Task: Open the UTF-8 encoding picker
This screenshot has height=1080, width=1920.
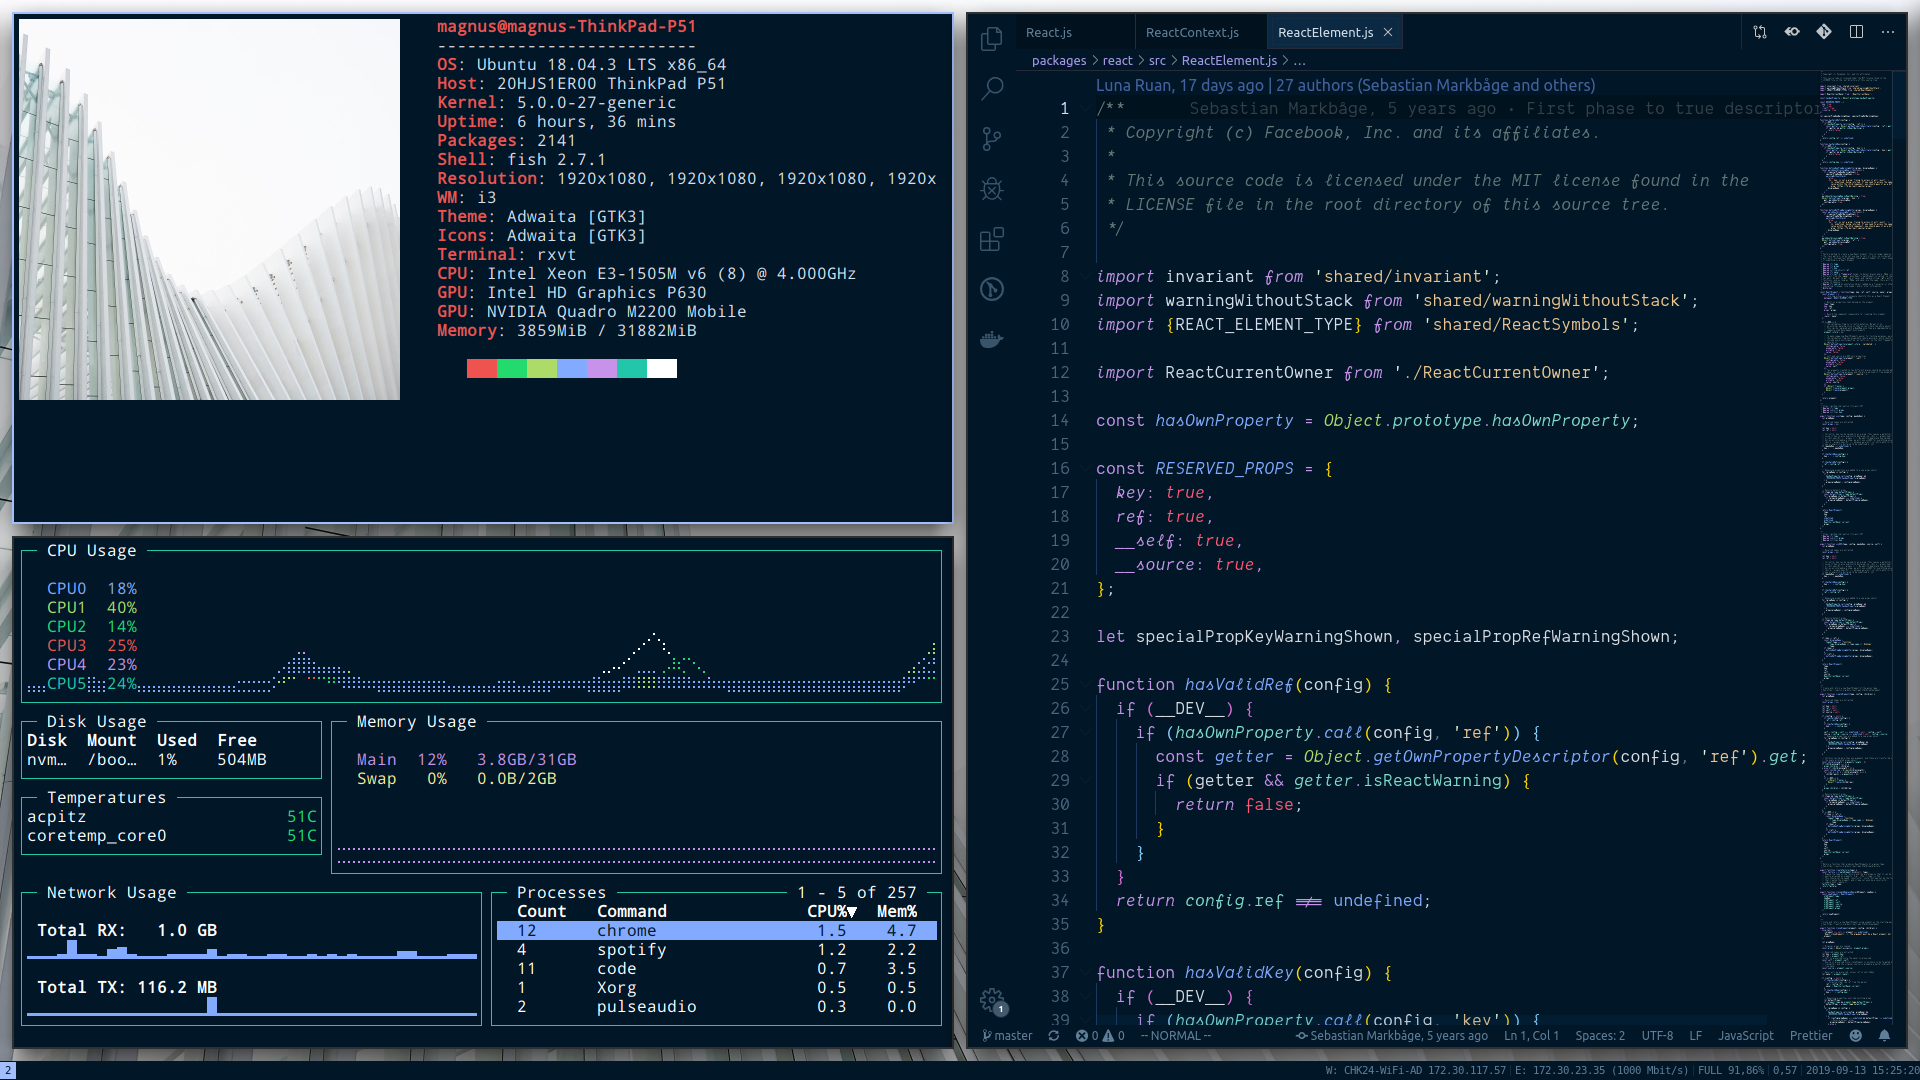Action: tap(1657, 1036)
